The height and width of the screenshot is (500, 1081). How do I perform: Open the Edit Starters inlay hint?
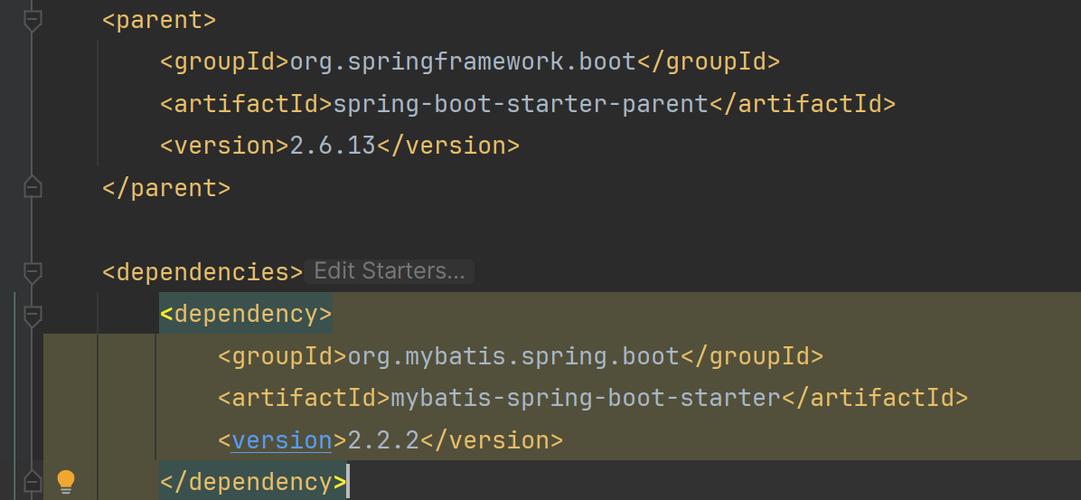[x=390, y=271]
